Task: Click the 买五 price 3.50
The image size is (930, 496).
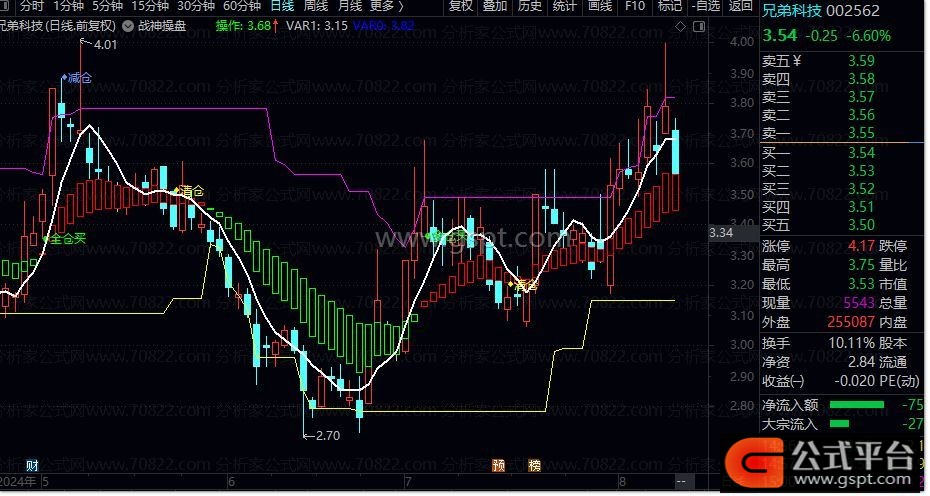Action: [x=861, y=225]
